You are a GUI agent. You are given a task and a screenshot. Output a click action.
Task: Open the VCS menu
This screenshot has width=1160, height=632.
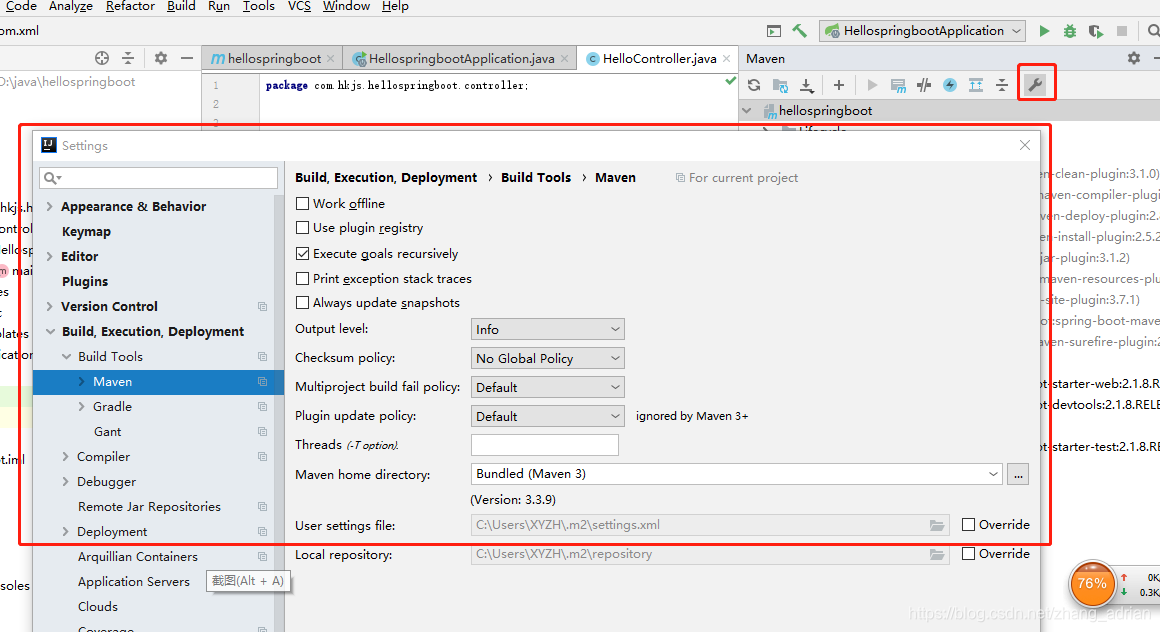tap(299, 6)
